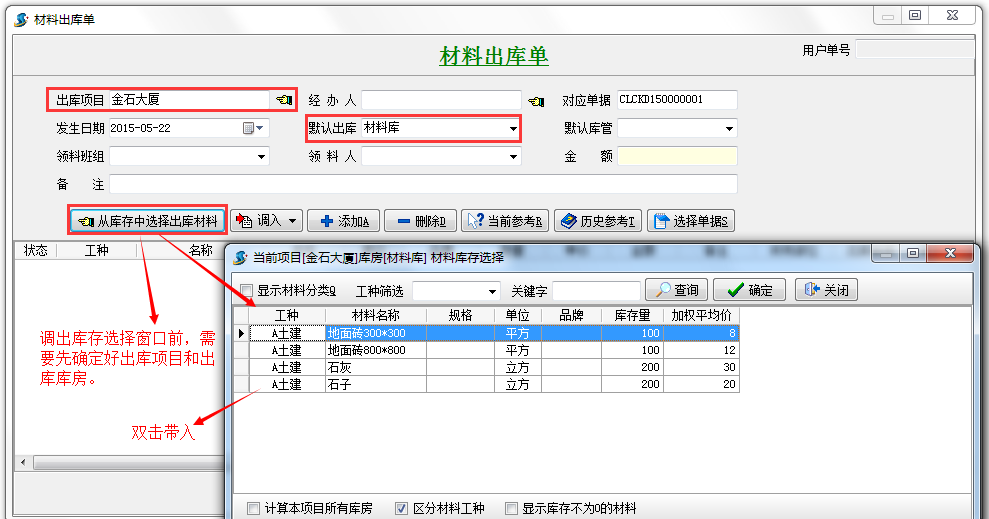Expand the 调入 import dropdown arrow
The height and width of the screenshot is (519, 989).
coord(293,221)
